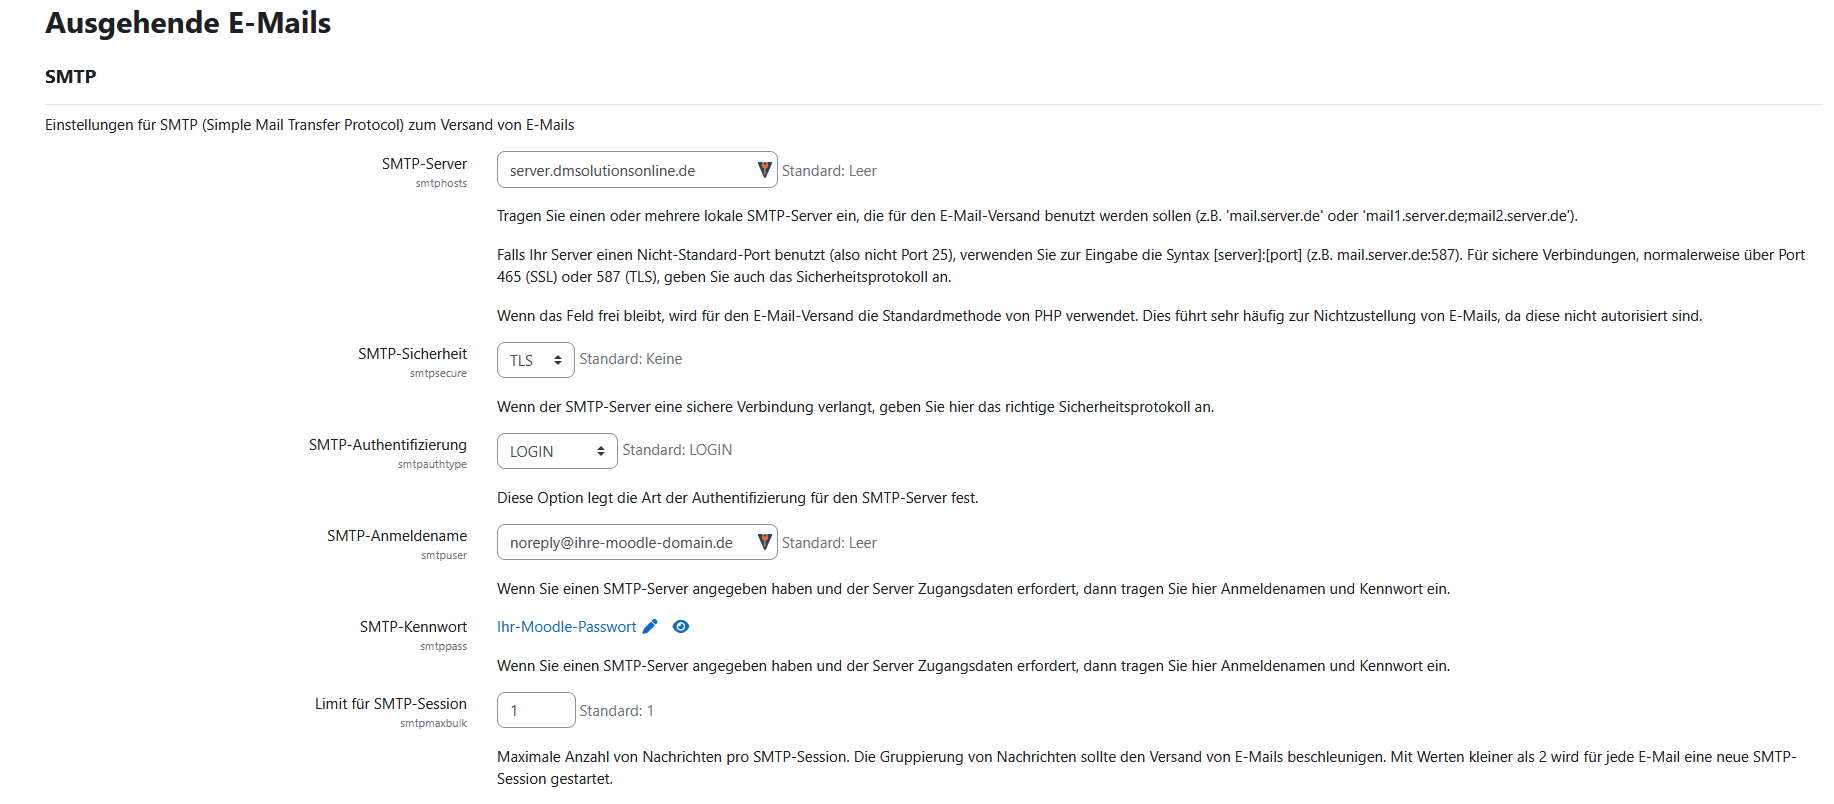Click the Limit für SMTP-Session input field
Viewport: 1834px width, 804px height.
(x=536, y=710)
